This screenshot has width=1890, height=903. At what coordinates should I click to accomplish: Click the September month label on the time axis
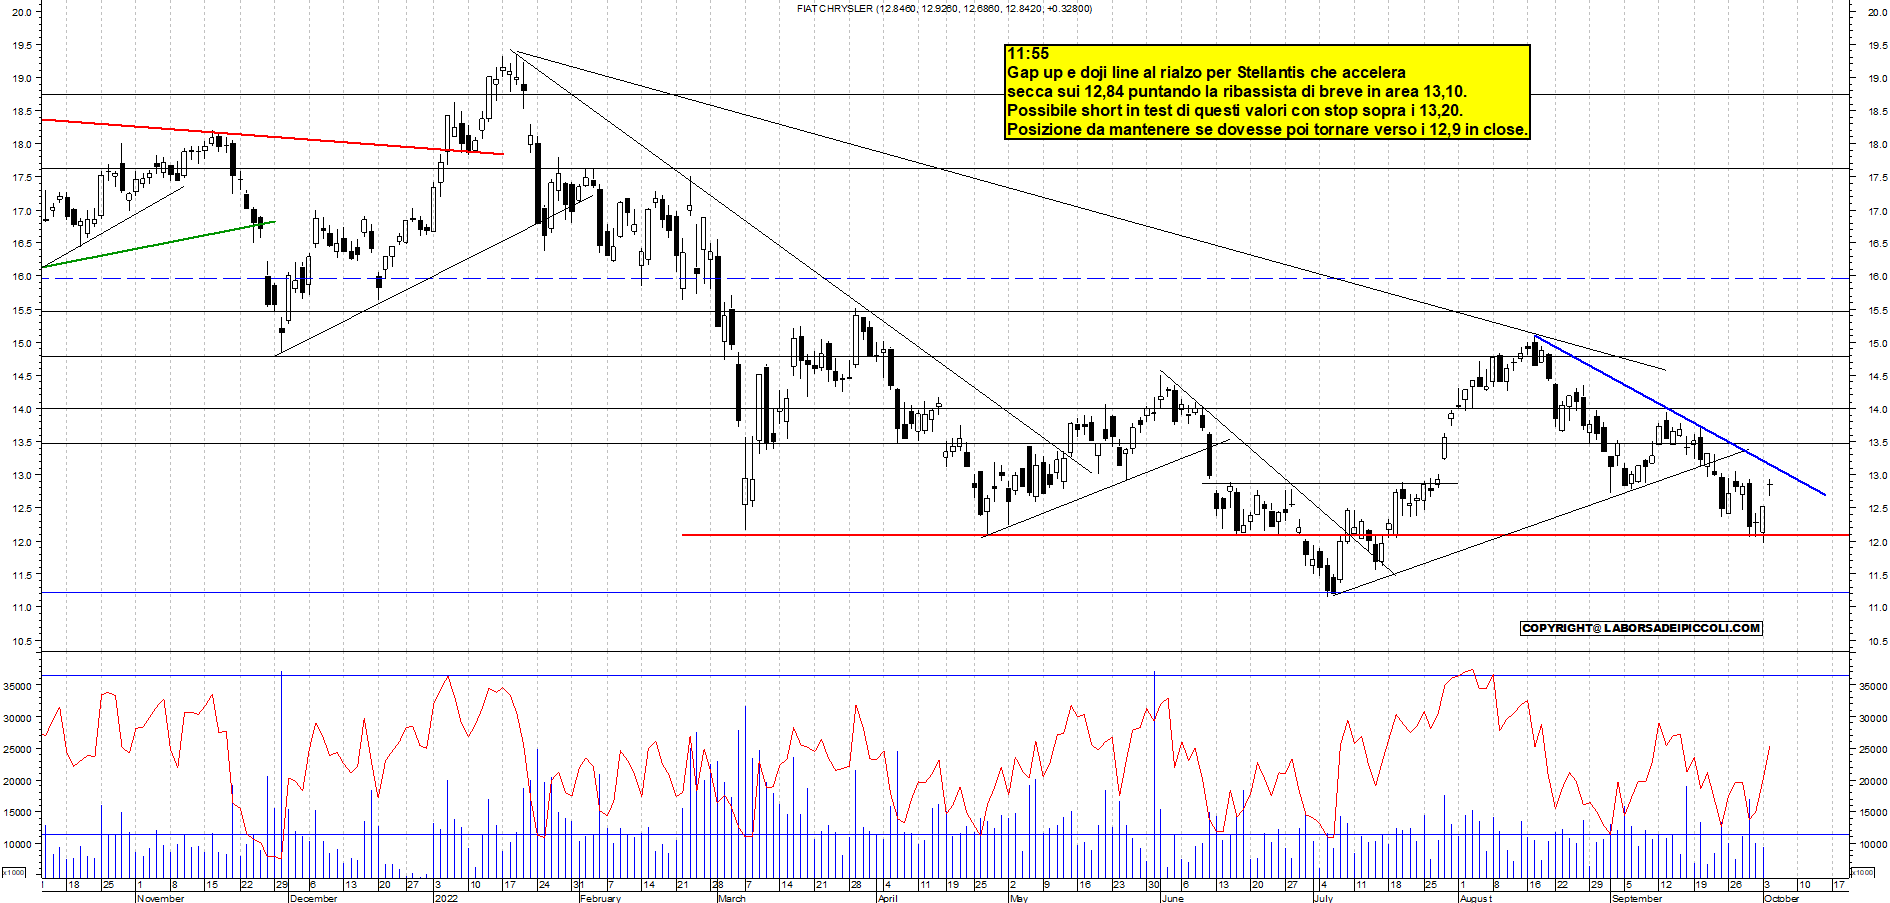[x=1637, y=898]
